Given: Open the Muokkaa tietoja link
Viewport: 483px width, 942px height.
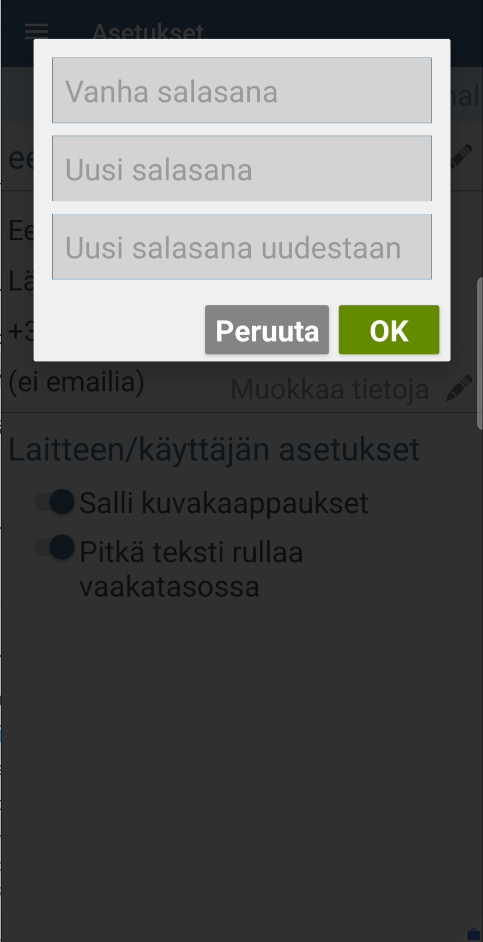Looking at the screenshot, I should [330, 389].
